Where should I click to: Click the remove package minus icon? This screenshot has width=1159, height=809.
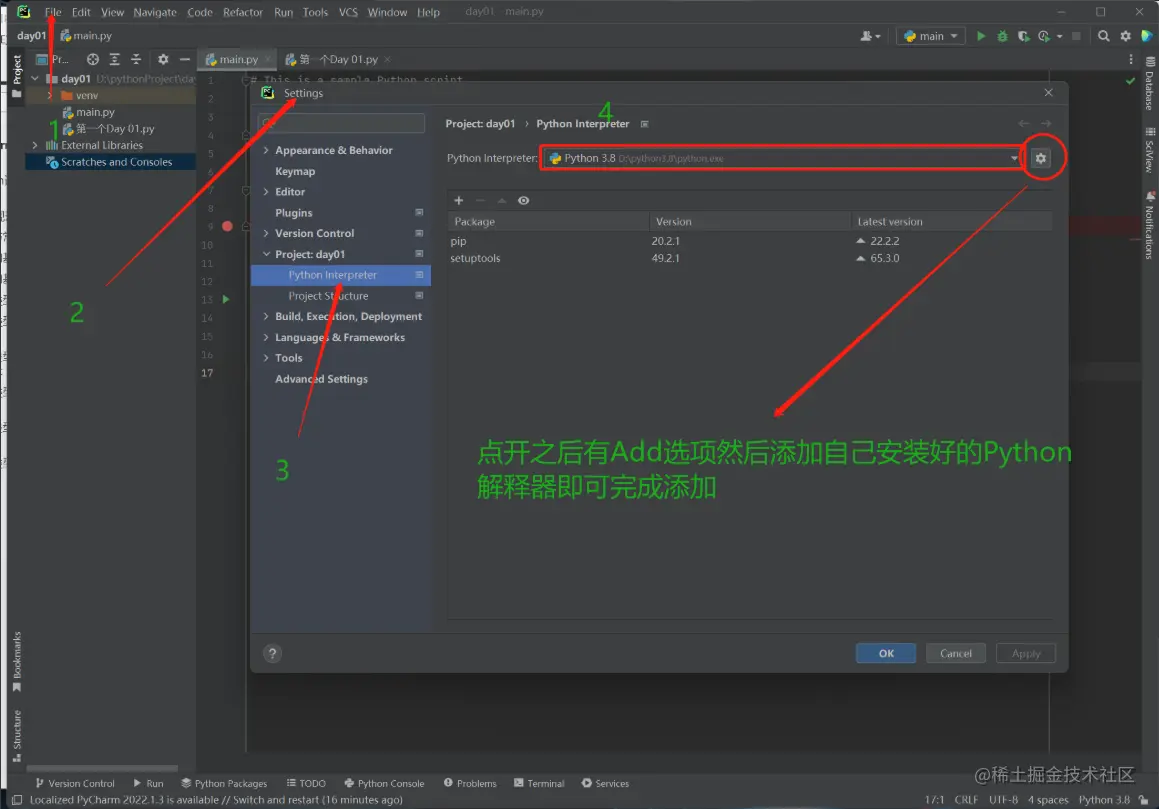(x=480, y=200)
